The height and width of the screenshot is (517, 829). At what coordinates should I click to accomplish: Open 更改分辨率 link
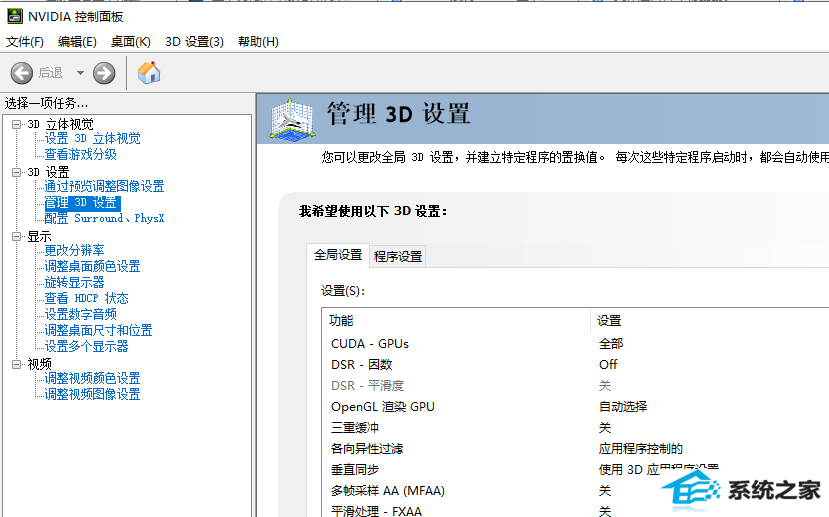[x=75, y=251]
